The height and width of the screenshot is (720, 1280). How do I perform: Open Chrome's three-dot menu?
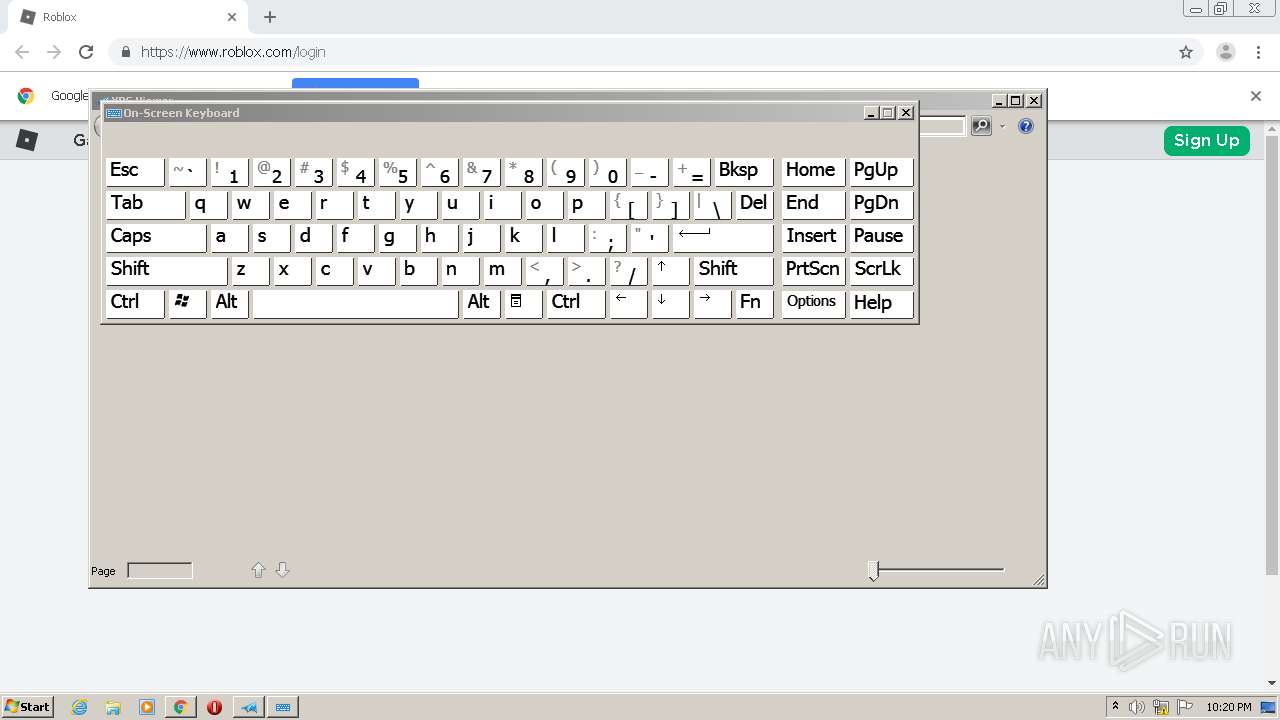tap(1258, 52)
